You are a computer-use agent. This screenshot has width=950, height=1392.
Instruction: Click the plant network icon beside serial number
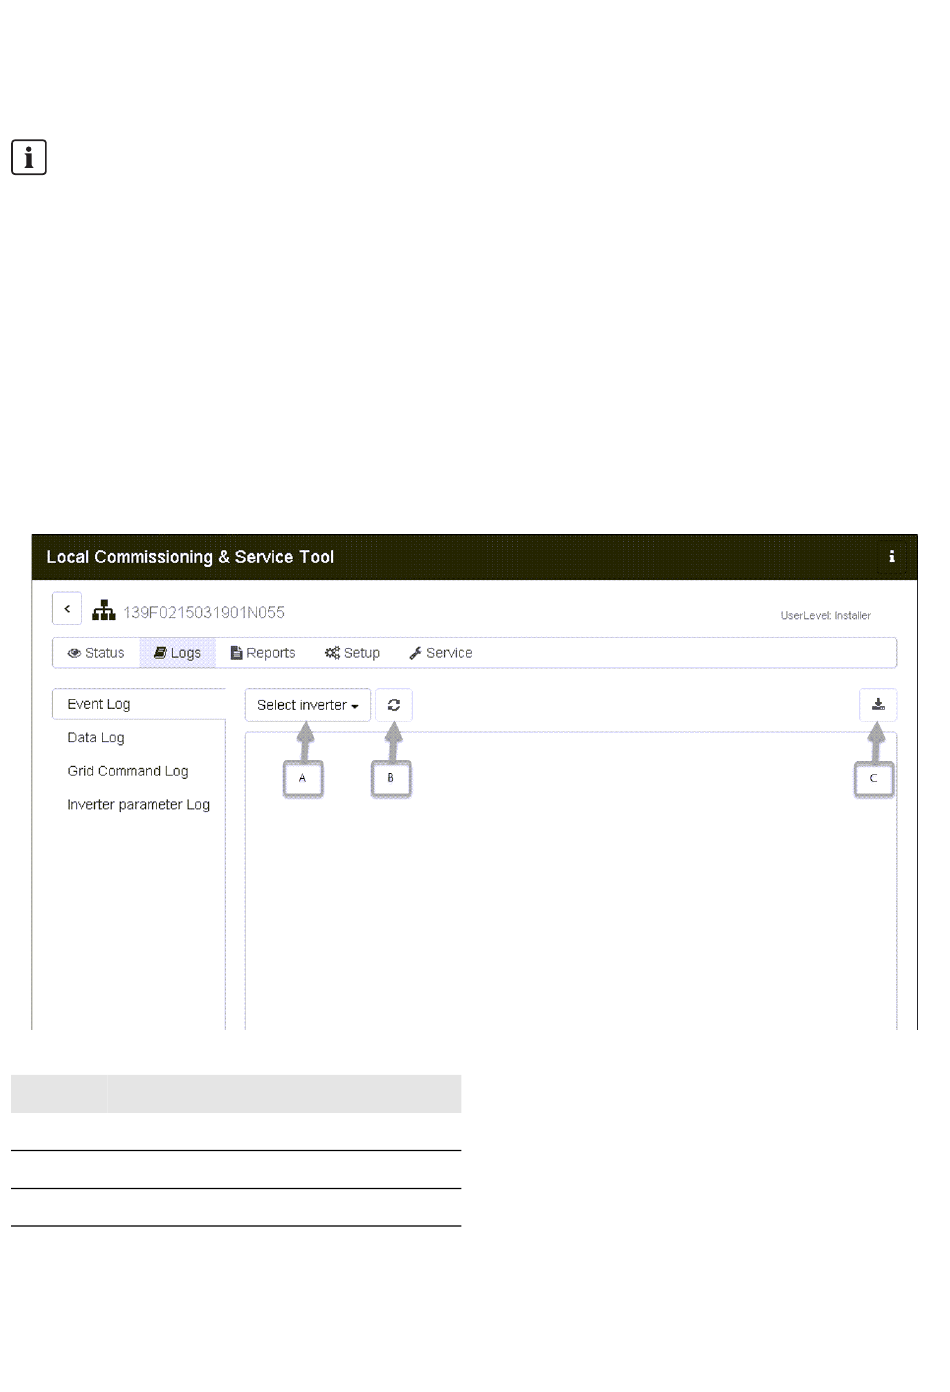click(104, 611)
